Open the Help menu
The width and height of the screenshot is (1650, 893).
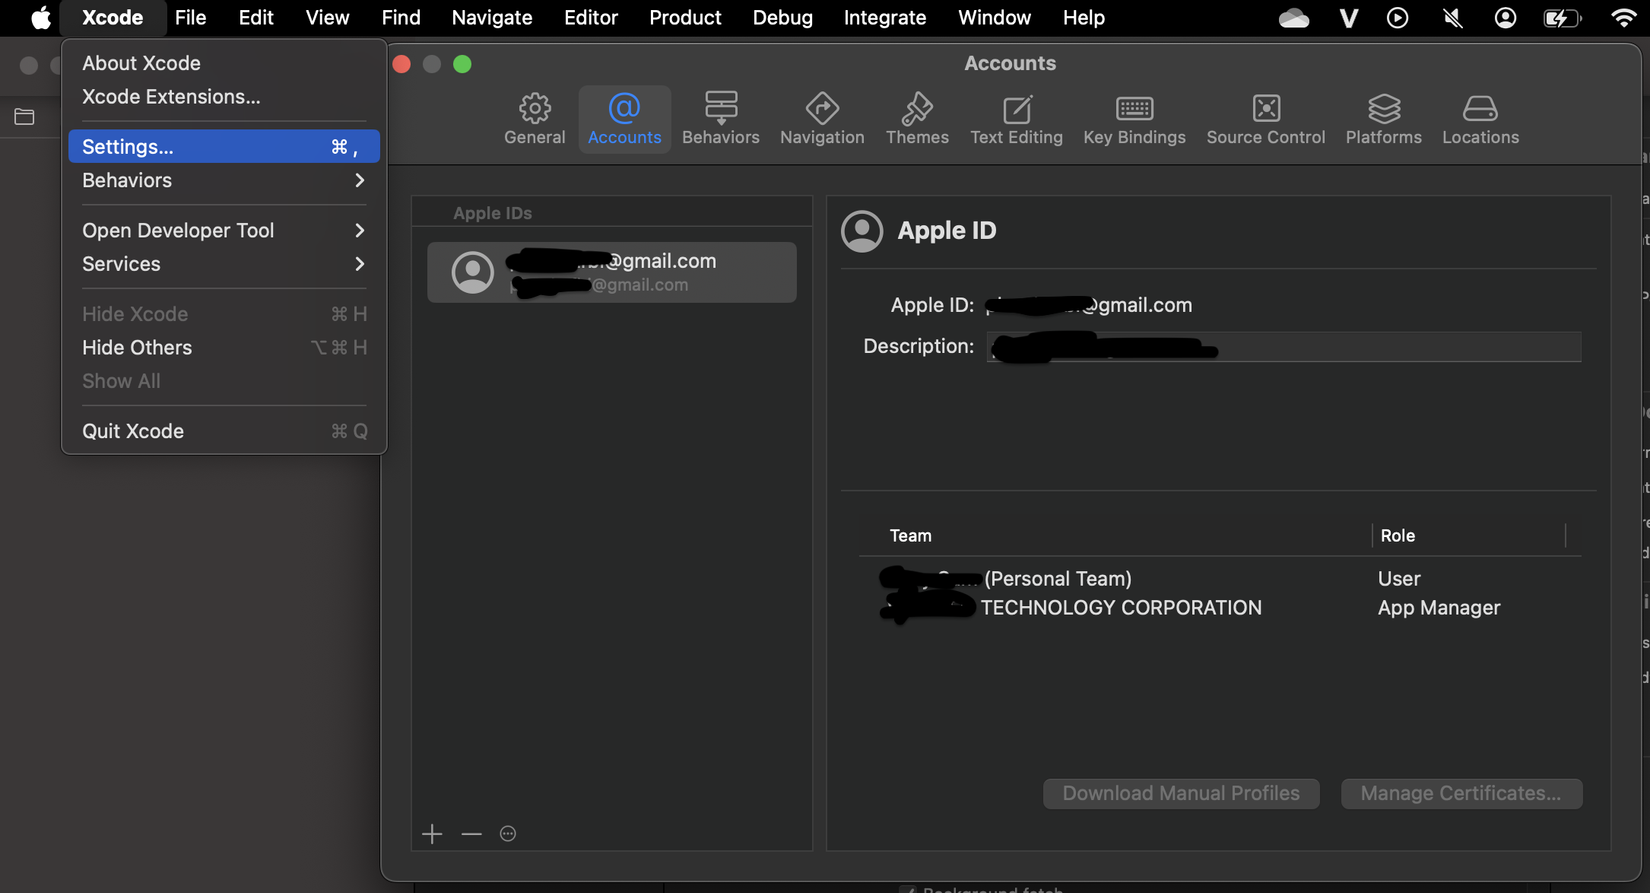coord(1083,18)
